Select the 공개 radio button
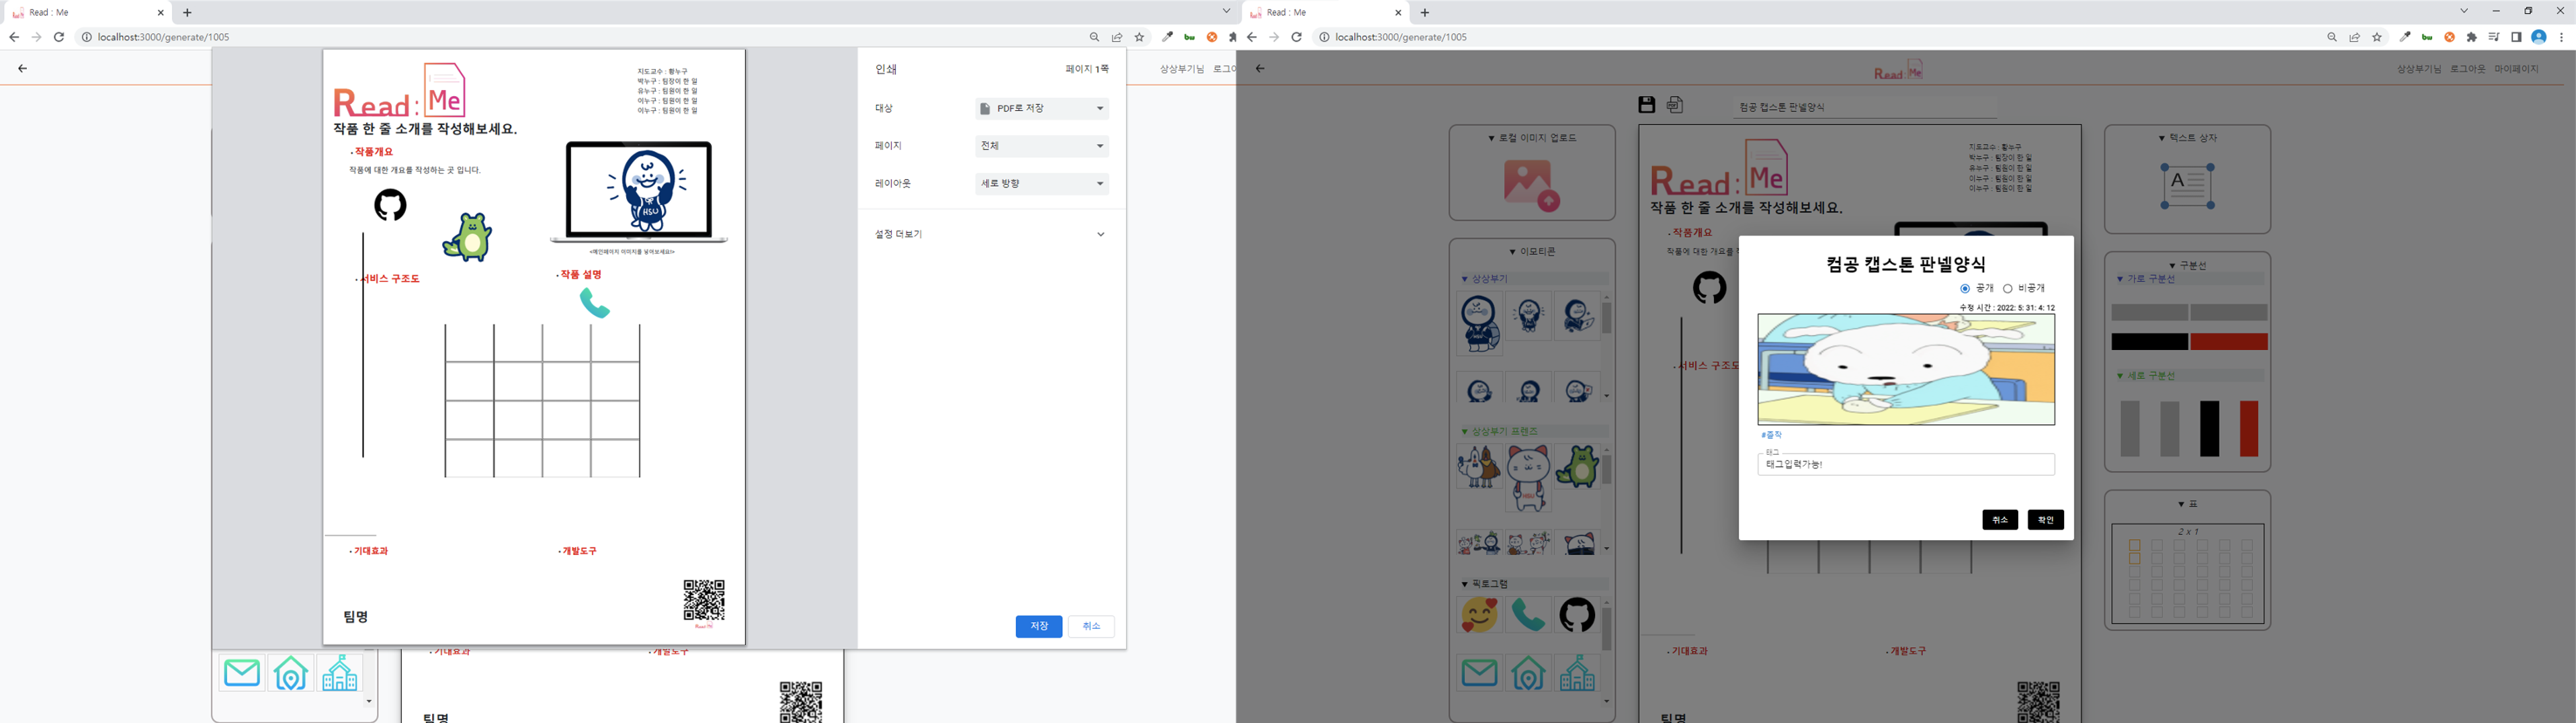This screenshot has width=2576, height=723. [1965, 289]
